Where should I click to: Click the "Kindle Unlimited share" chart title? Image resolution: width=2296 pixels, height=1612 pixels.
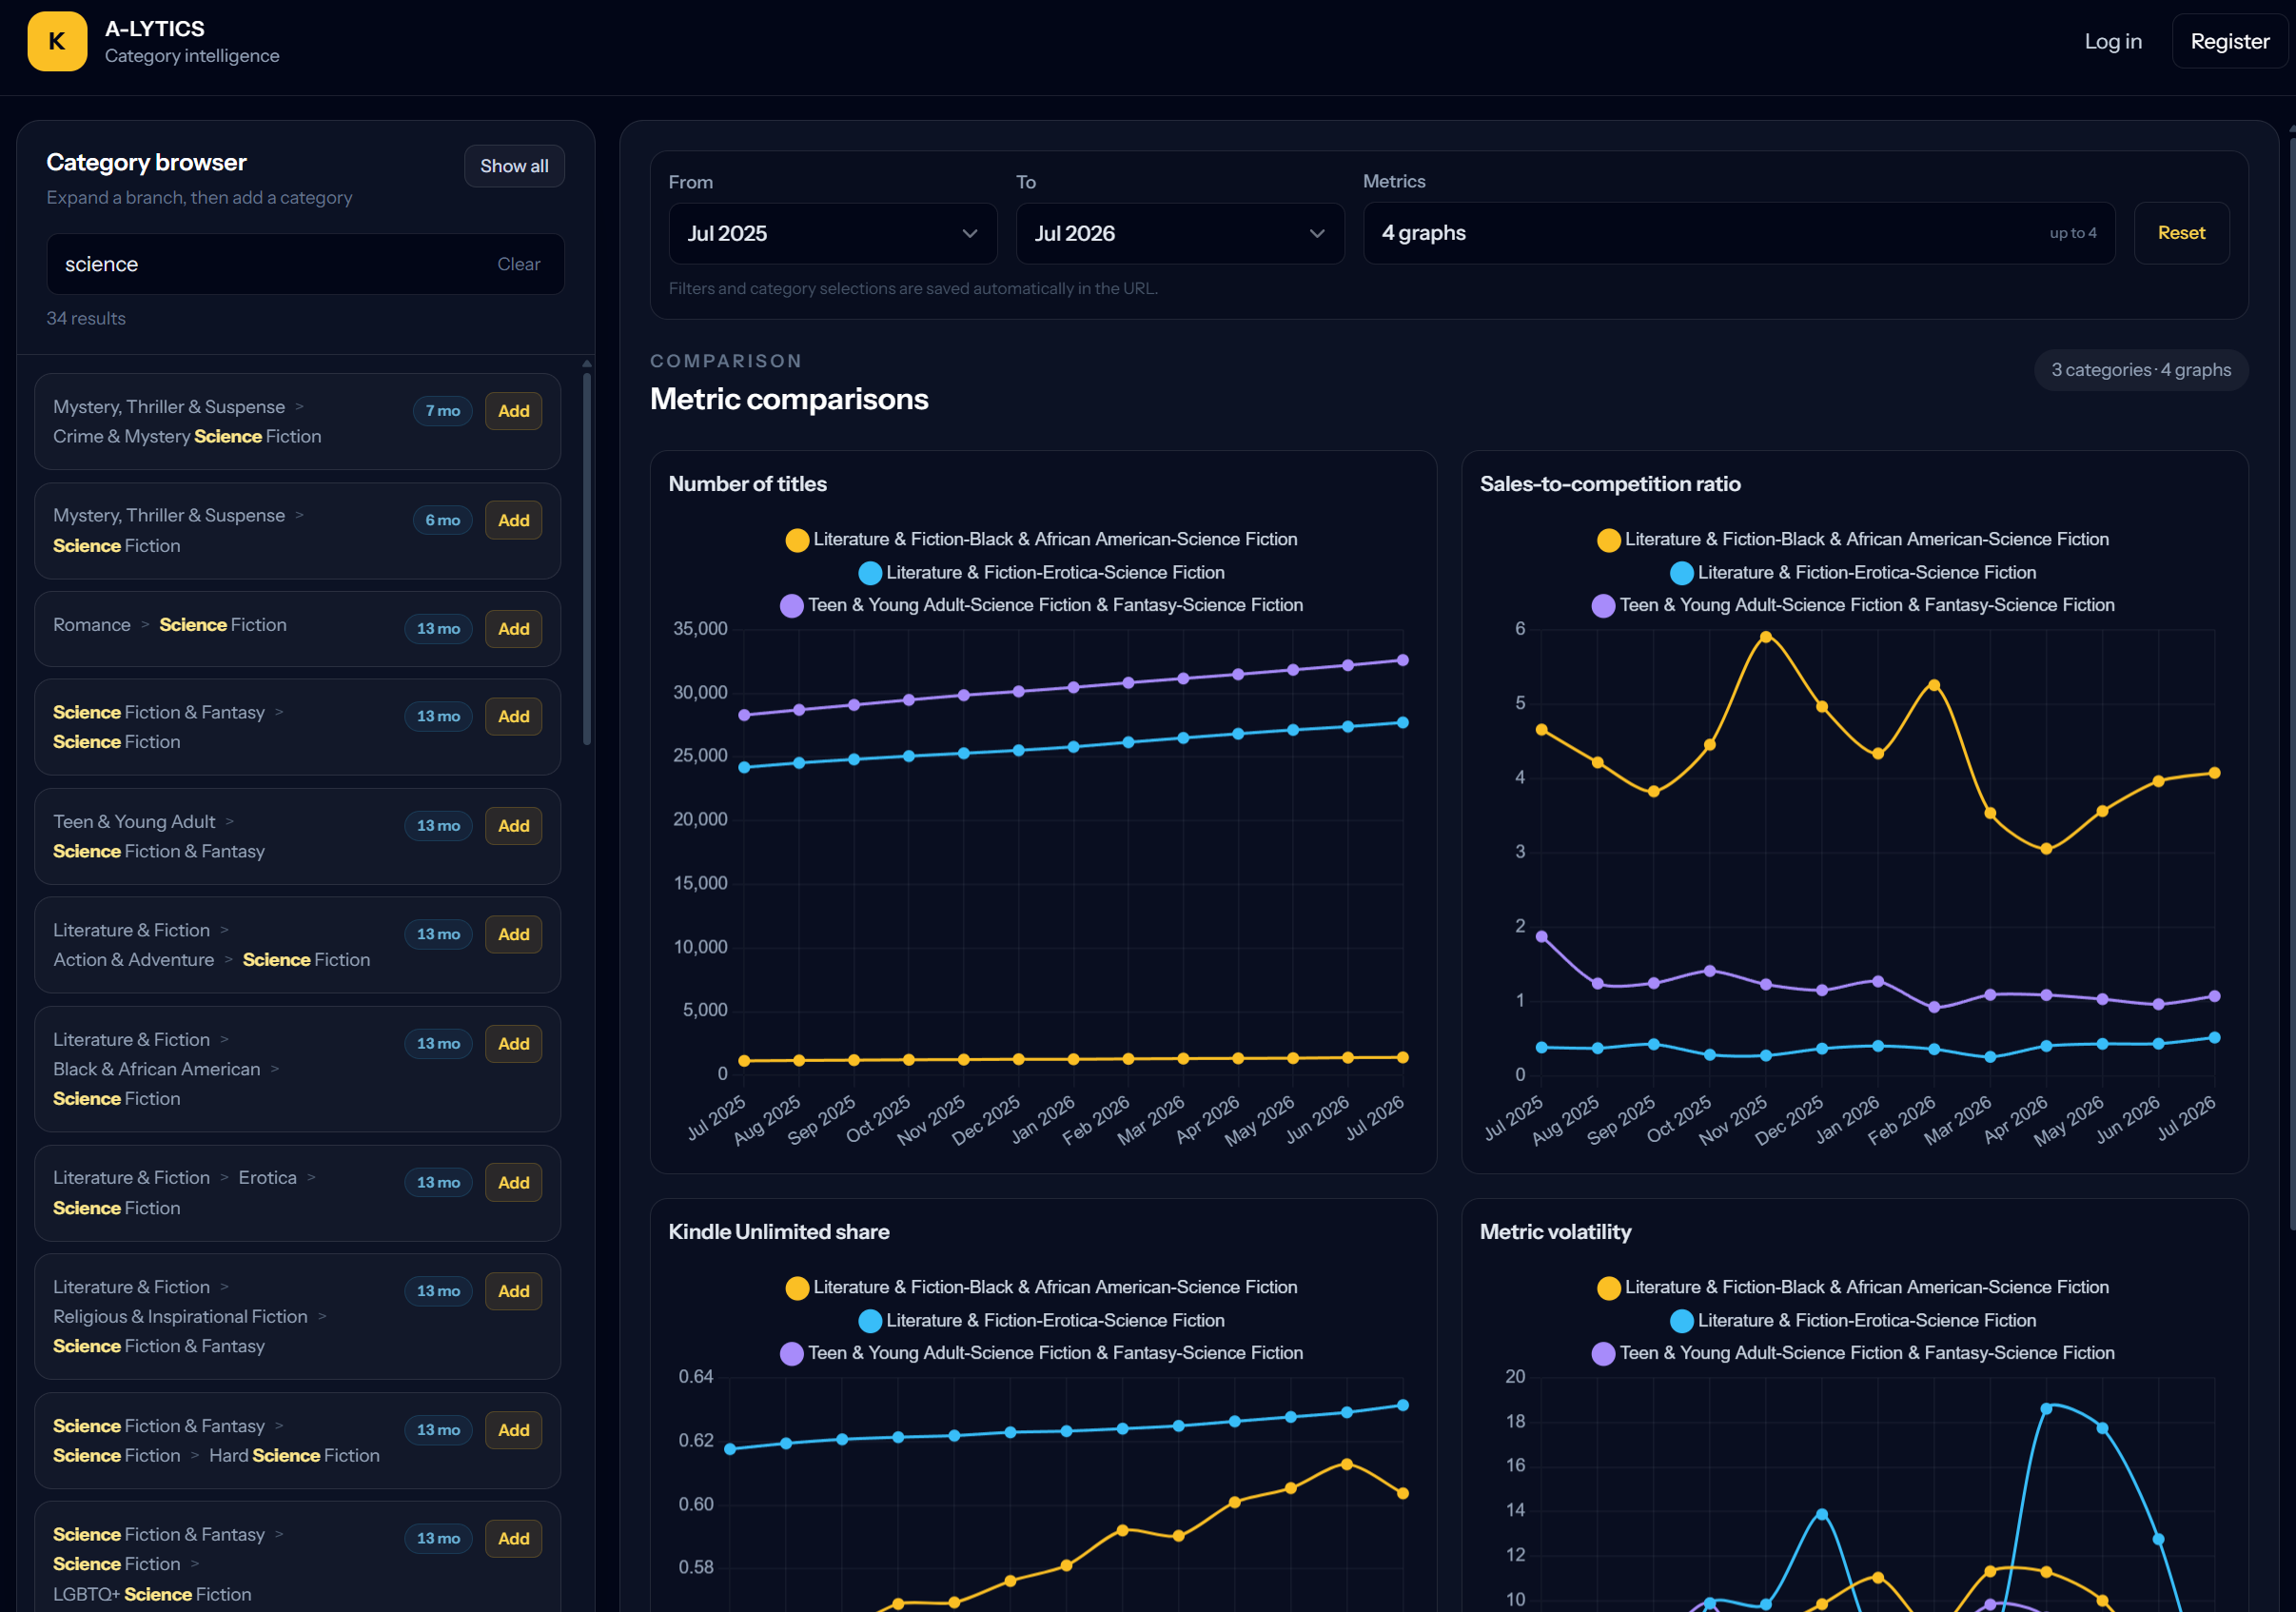(x=779, y=1232)
